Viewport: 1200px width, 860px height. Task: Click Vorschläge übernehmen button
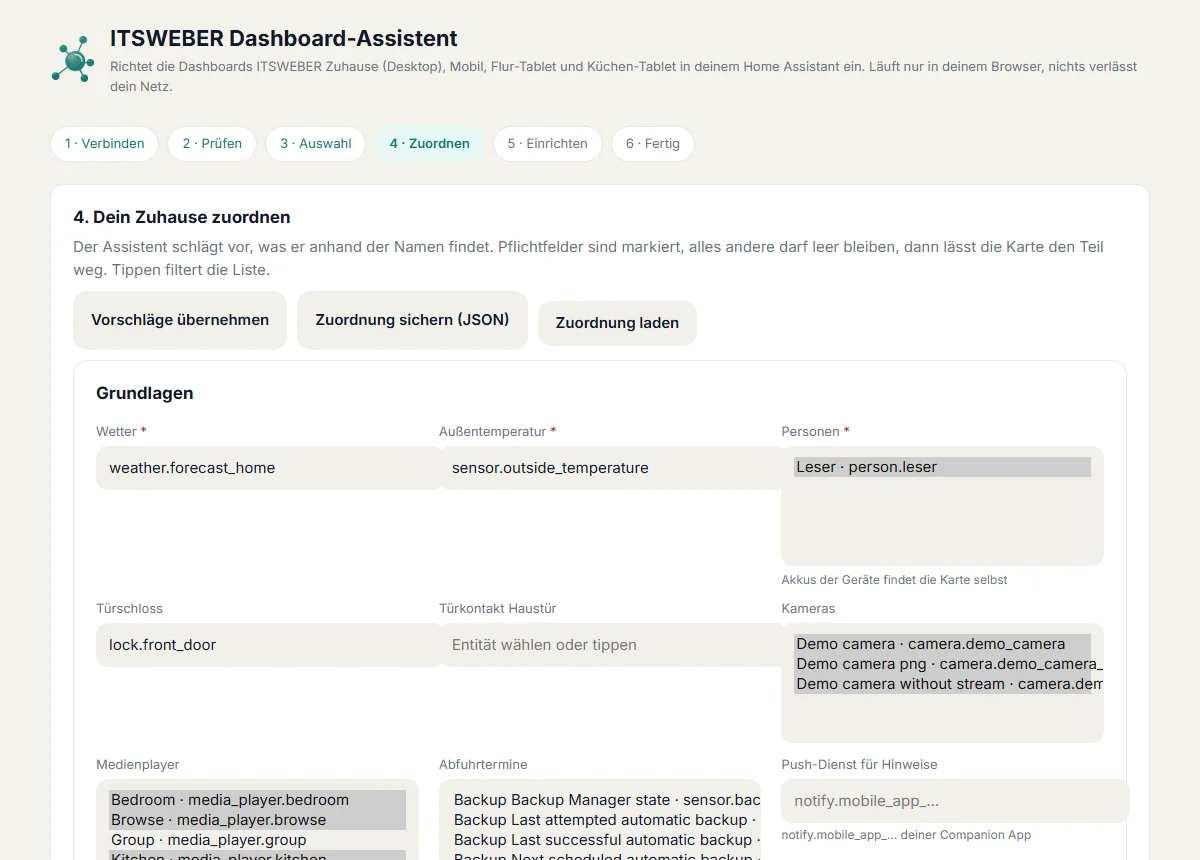click(180, 320)
